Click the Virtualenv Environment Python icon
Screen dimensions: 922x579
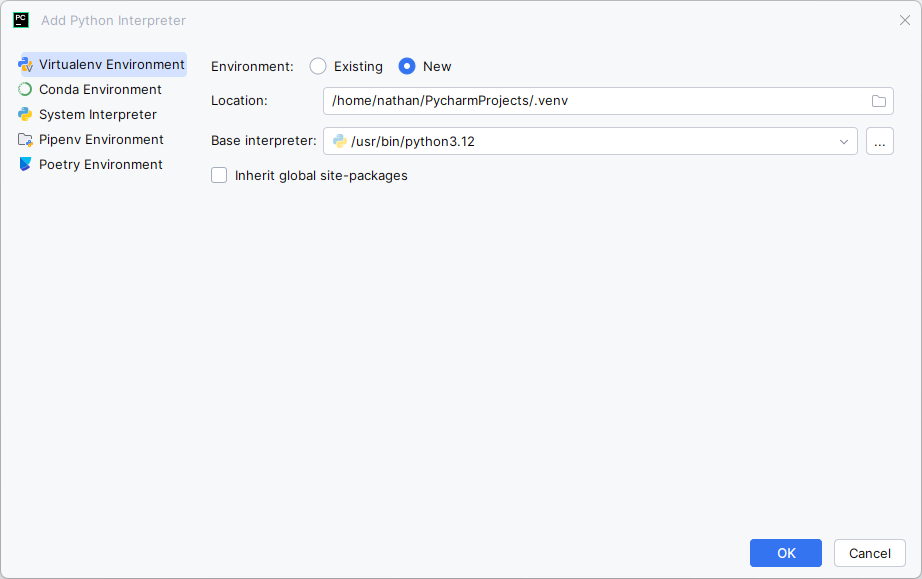[x=26, y=65]
